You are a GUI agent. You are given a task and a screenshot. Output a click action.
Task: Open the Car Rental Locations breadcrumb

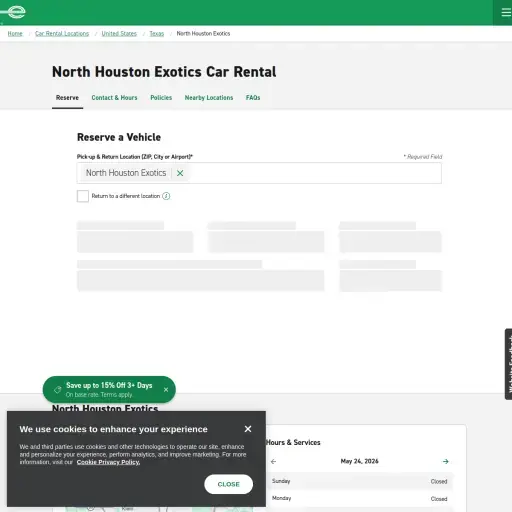pyautogui.click(x=62, y=34)
